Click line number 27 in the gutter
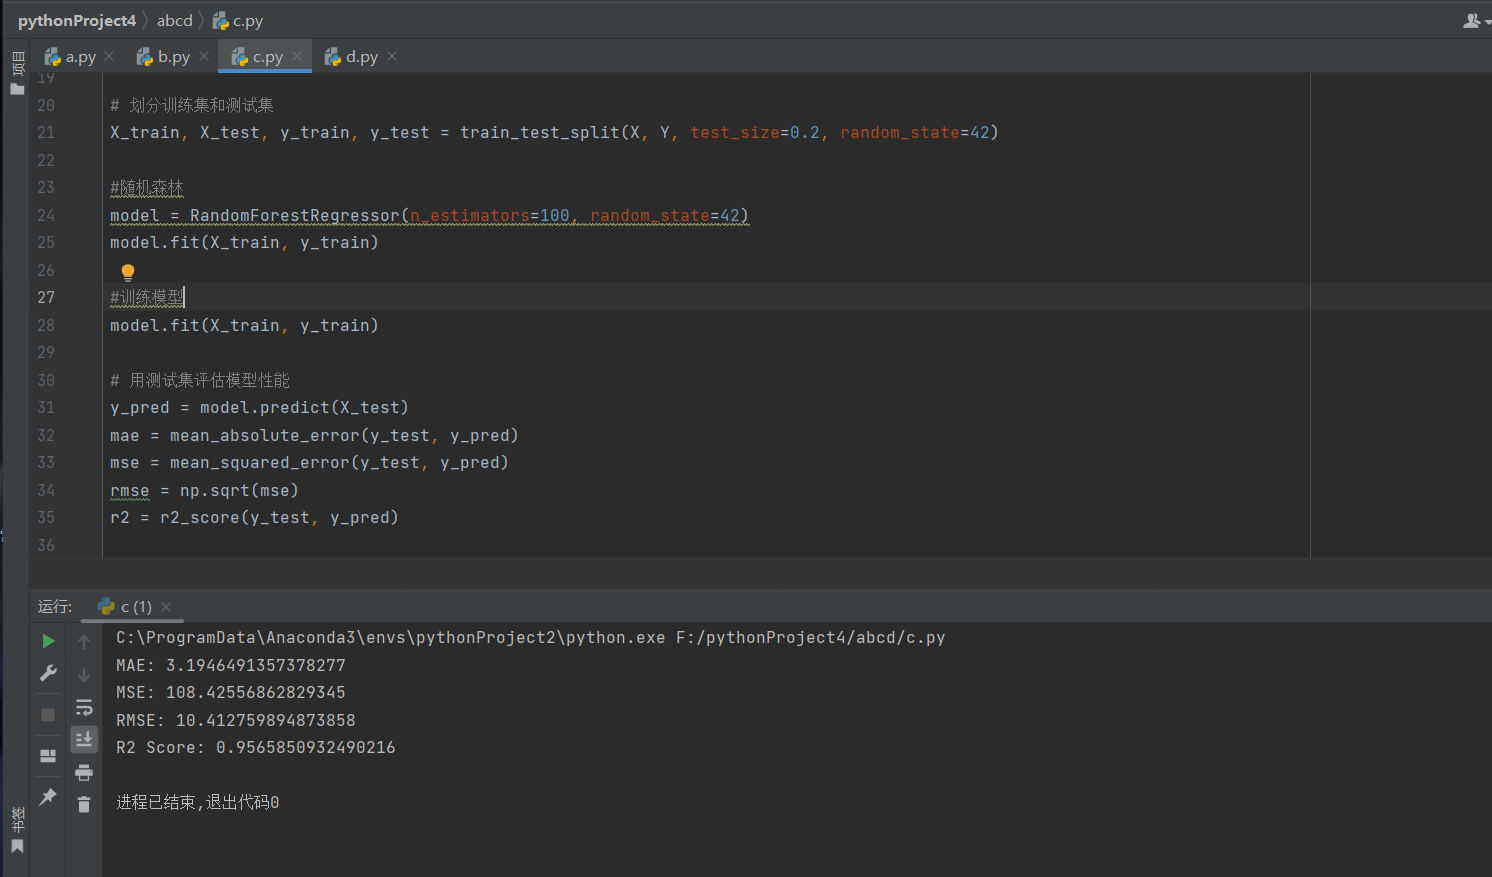The width and height of the screenshot is (1492, 877). (46, 297)
